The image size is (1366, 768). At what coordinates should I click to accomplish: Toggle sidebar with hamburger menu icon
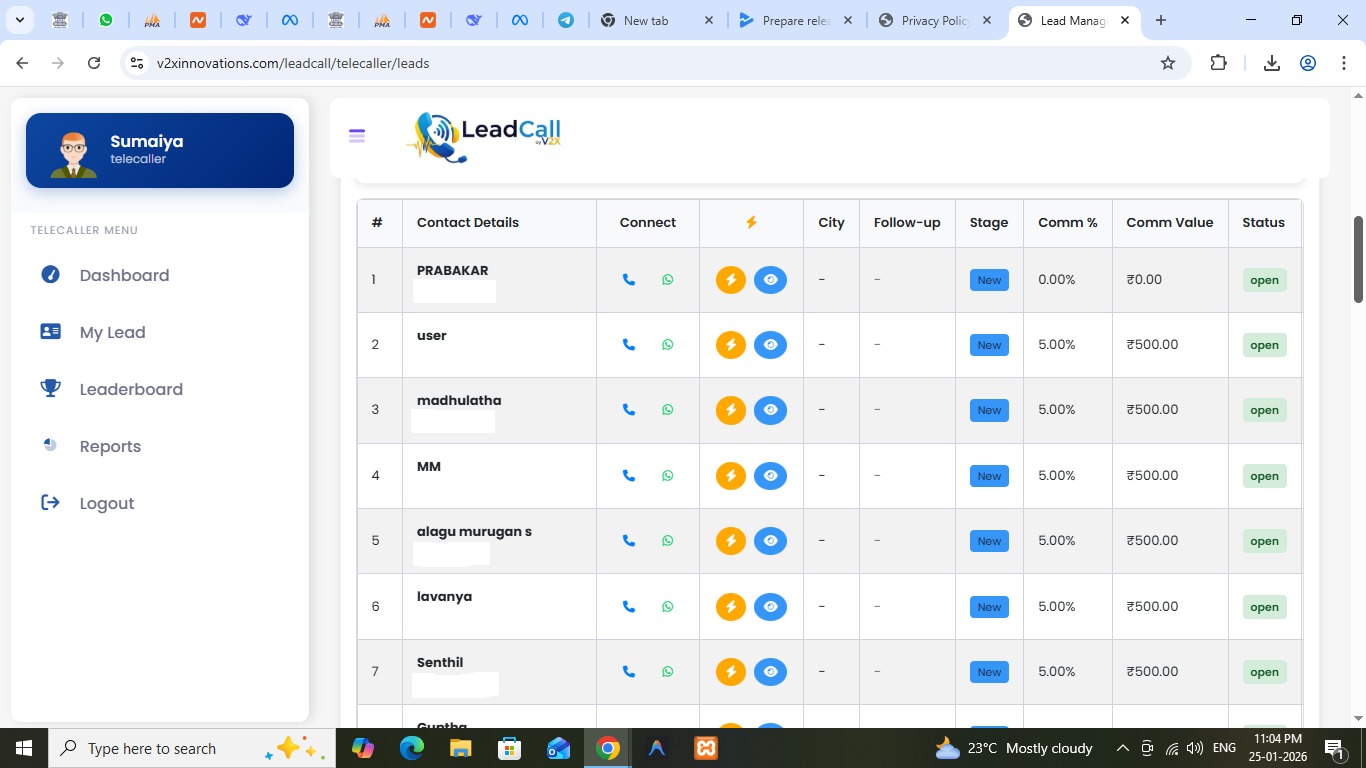click(357, 136)
